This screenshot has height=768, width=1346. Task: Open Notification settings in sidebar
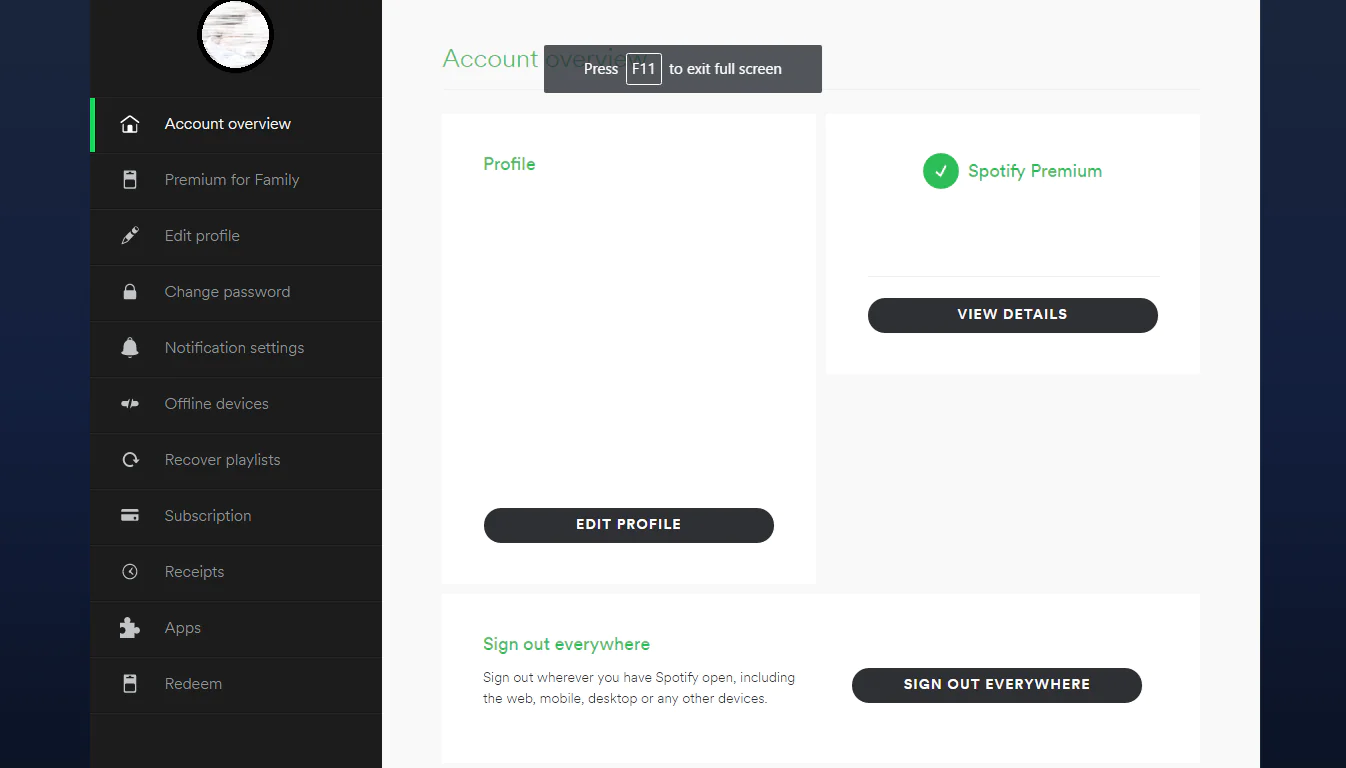[x=236, y=348]
